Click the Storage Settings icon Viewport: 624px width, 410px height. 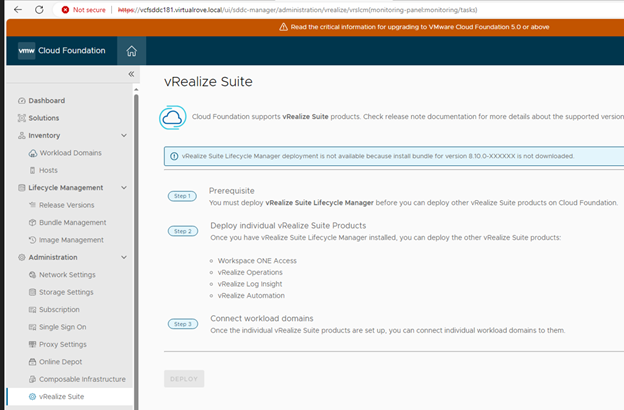(x=33, y=292)
